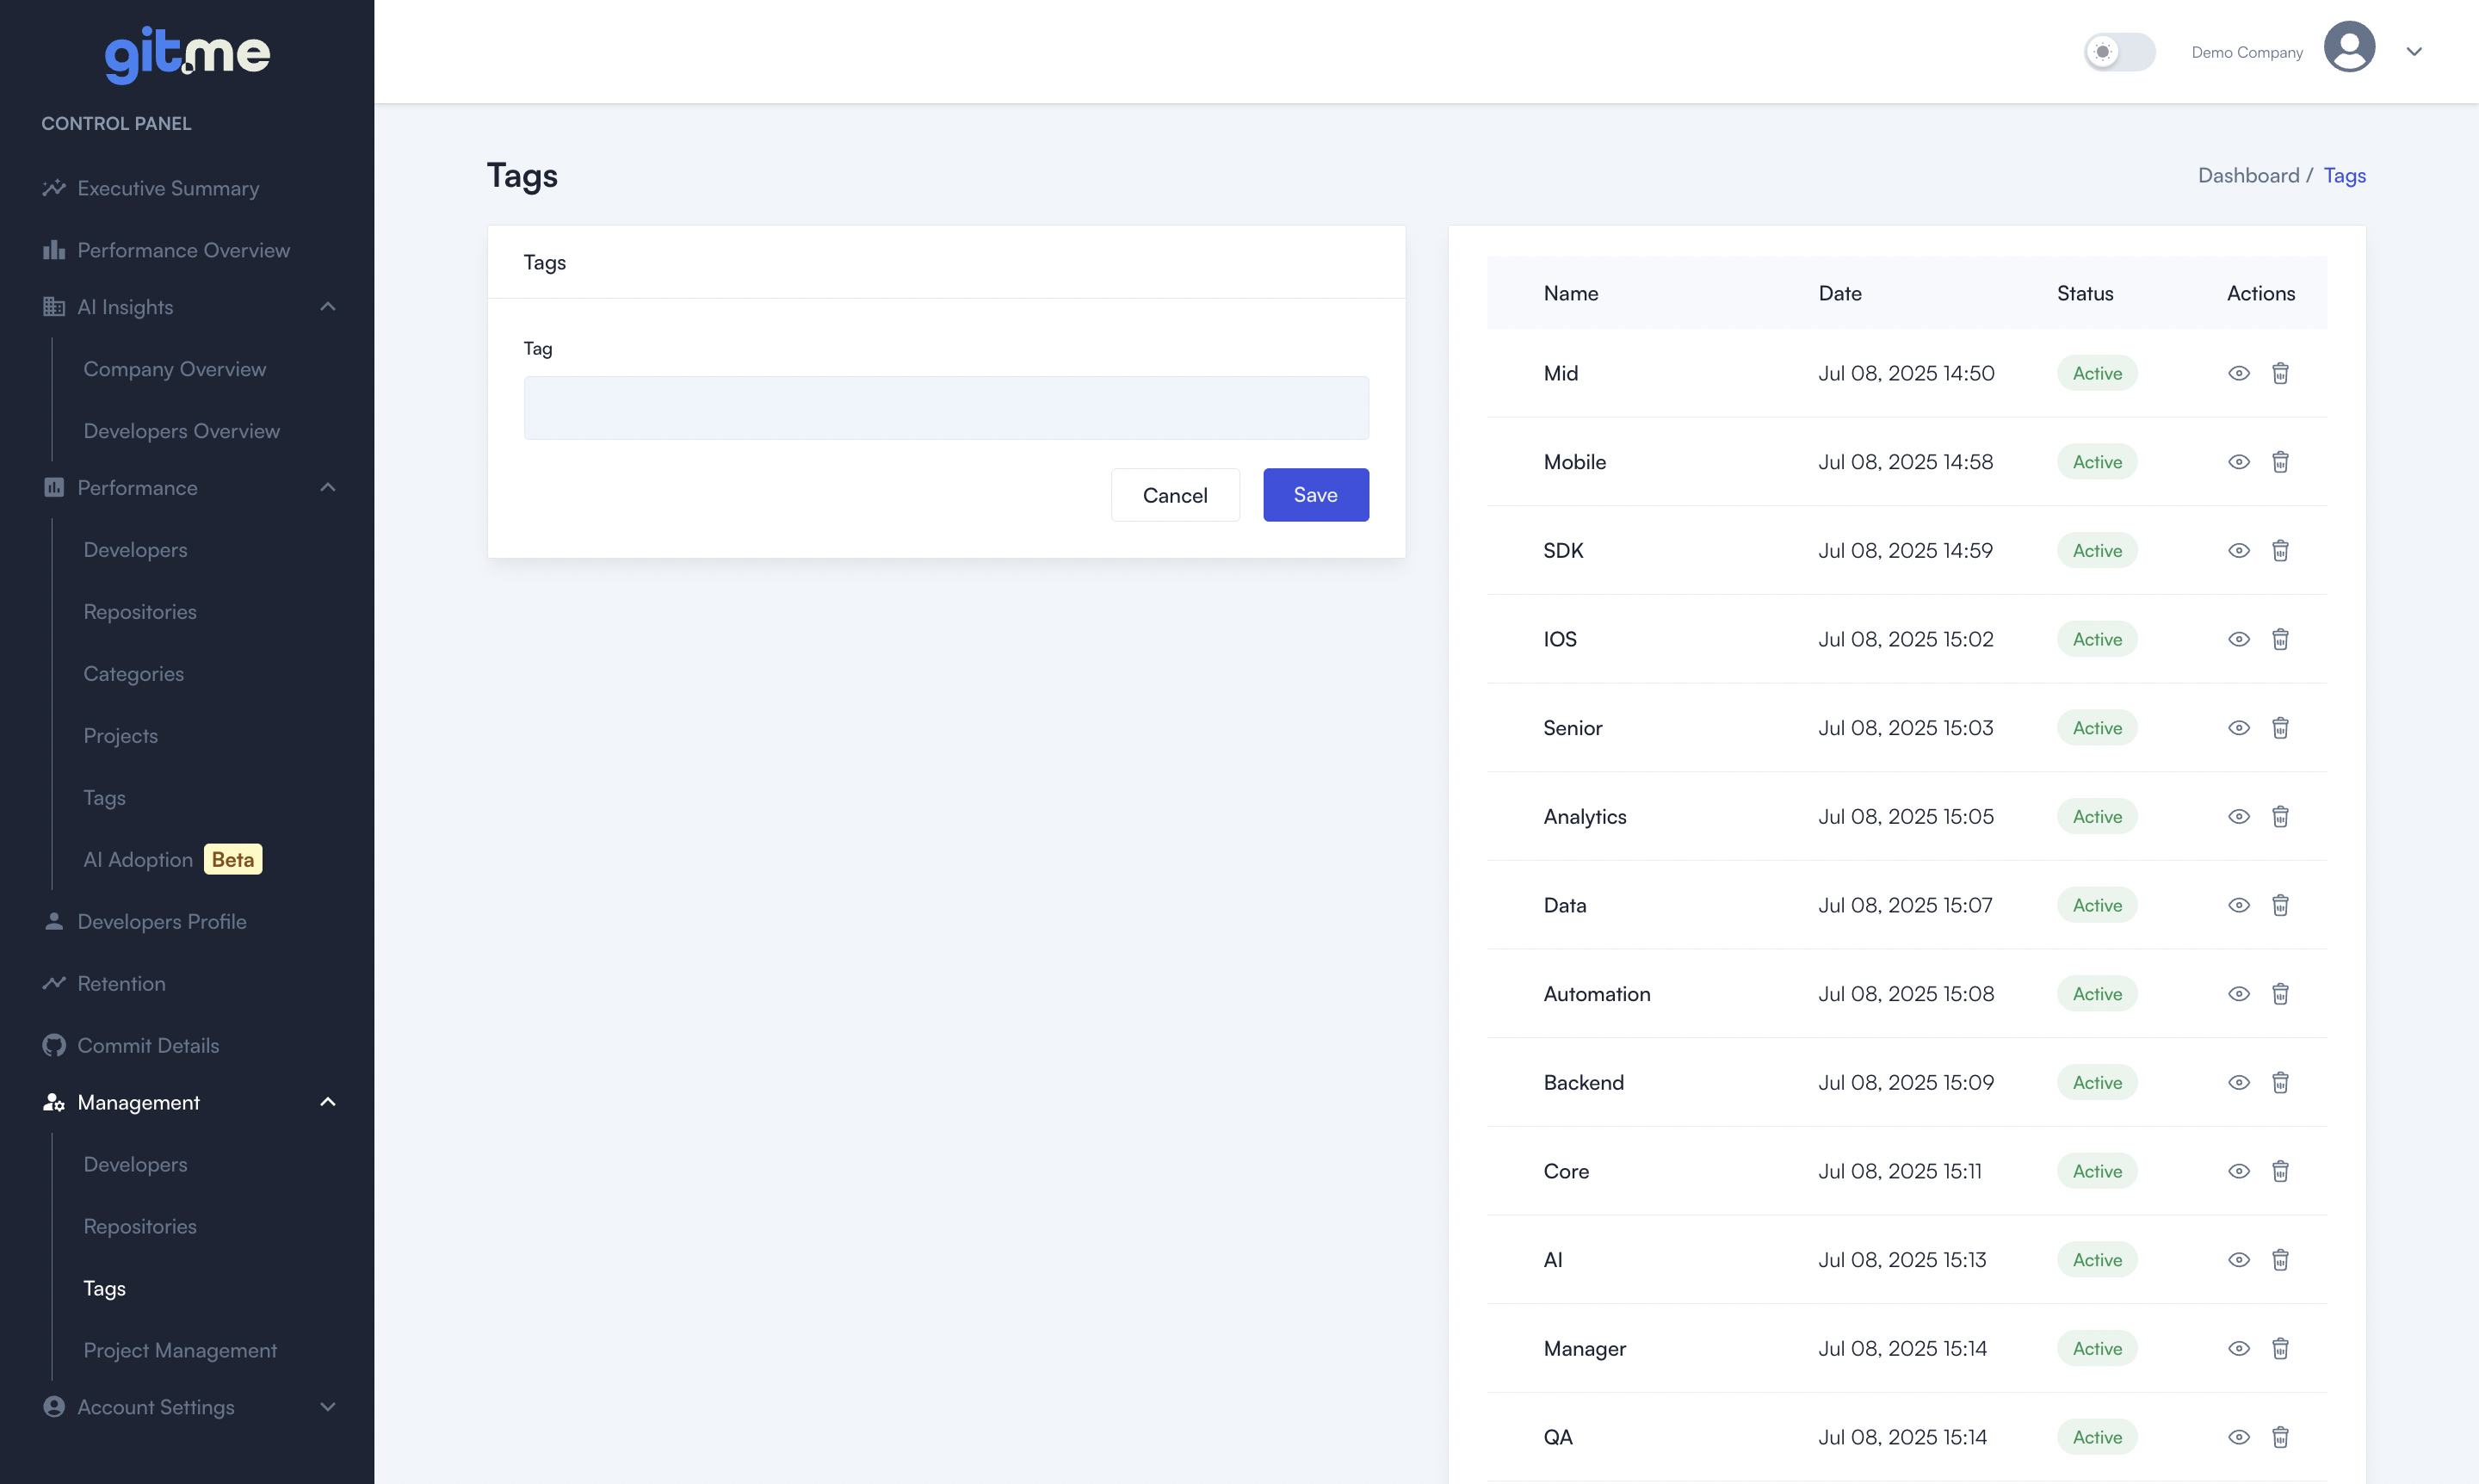Open Commit Details from the sidebar
Screen dimensions: 2479x1484
coord(147,1045)
